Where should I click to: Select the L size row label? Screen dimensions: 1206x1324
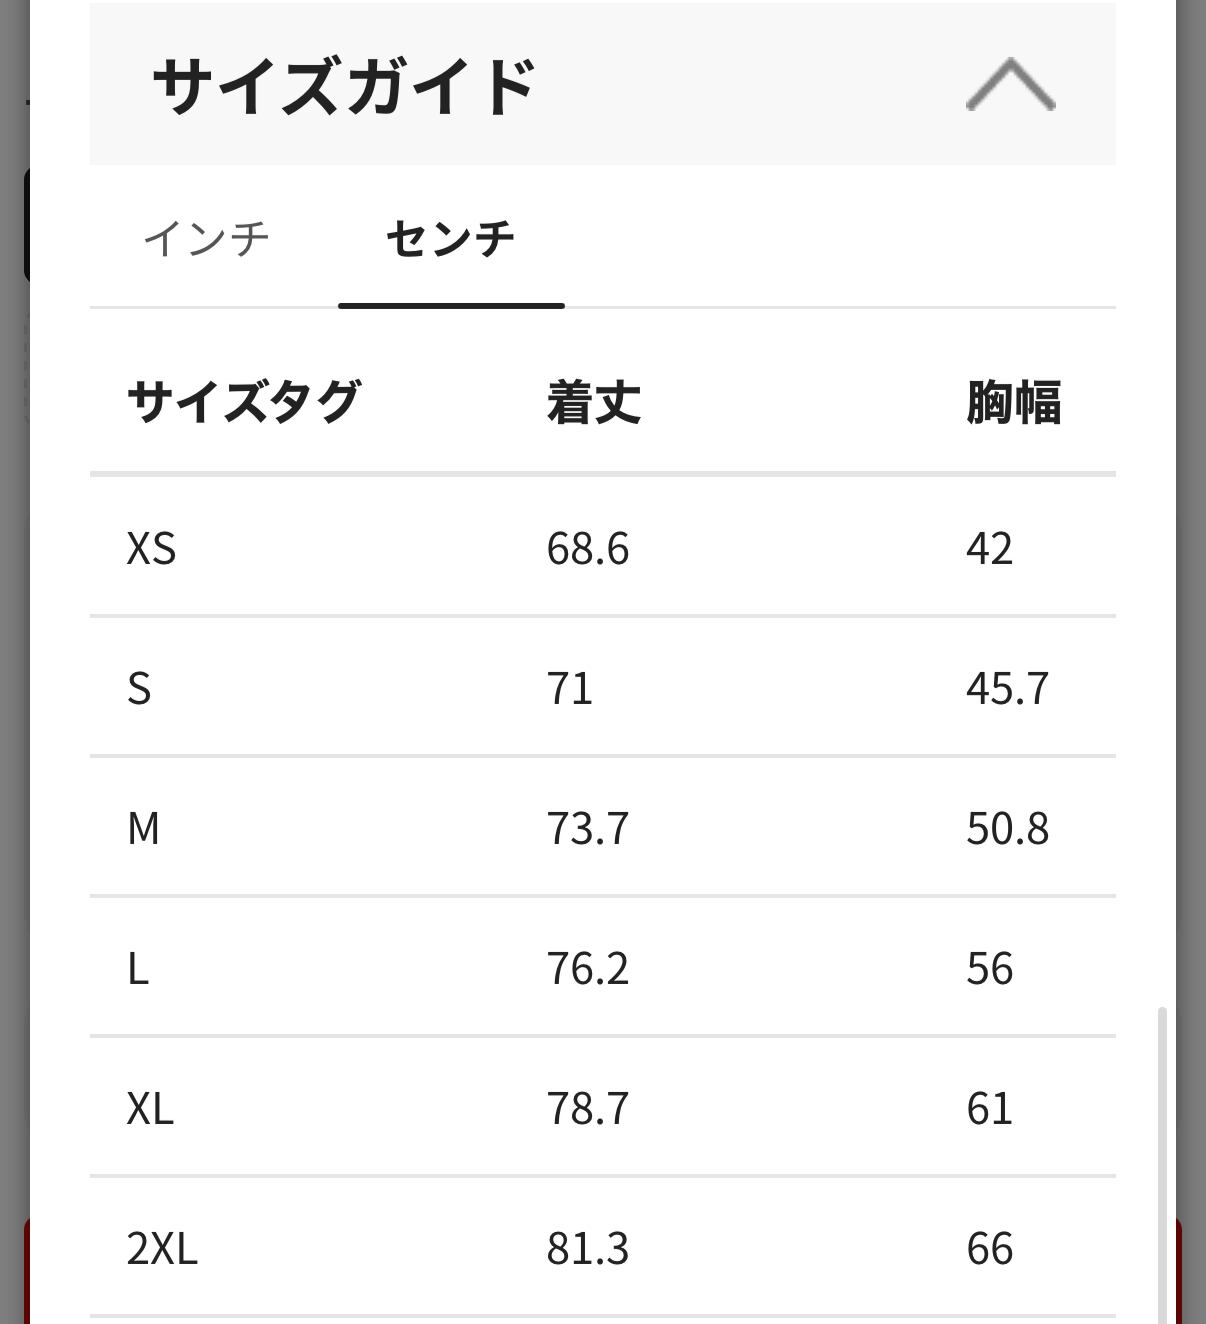click(x=138, y=968)
